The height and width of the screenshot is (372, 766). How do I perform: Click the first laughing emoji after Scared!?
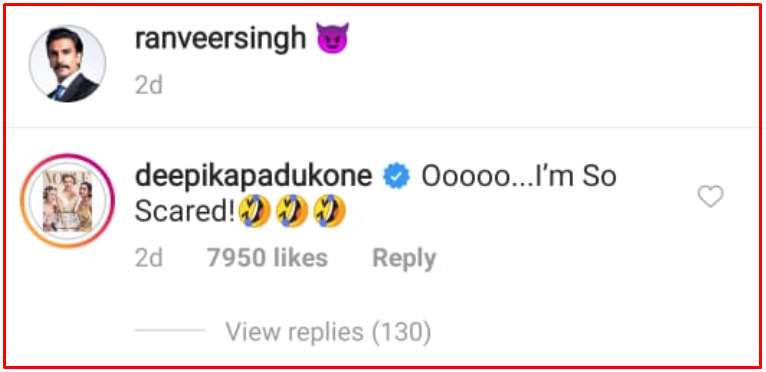point(254,212)
